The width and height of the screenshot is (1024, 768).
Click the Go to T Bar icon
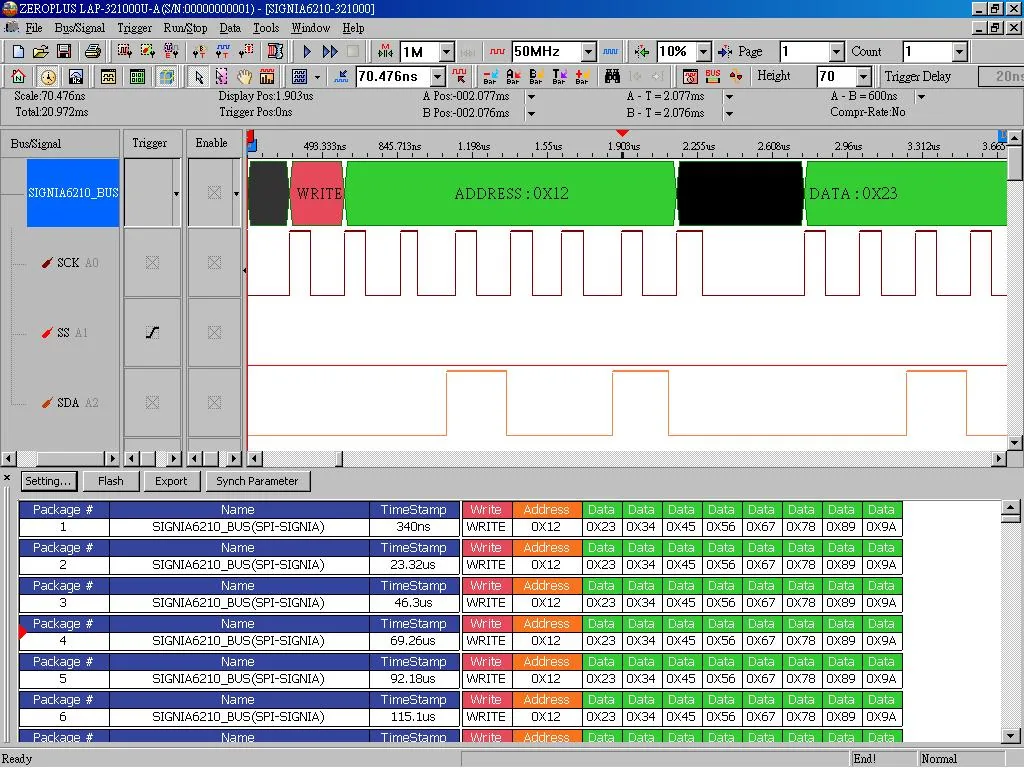pos(559,76)
